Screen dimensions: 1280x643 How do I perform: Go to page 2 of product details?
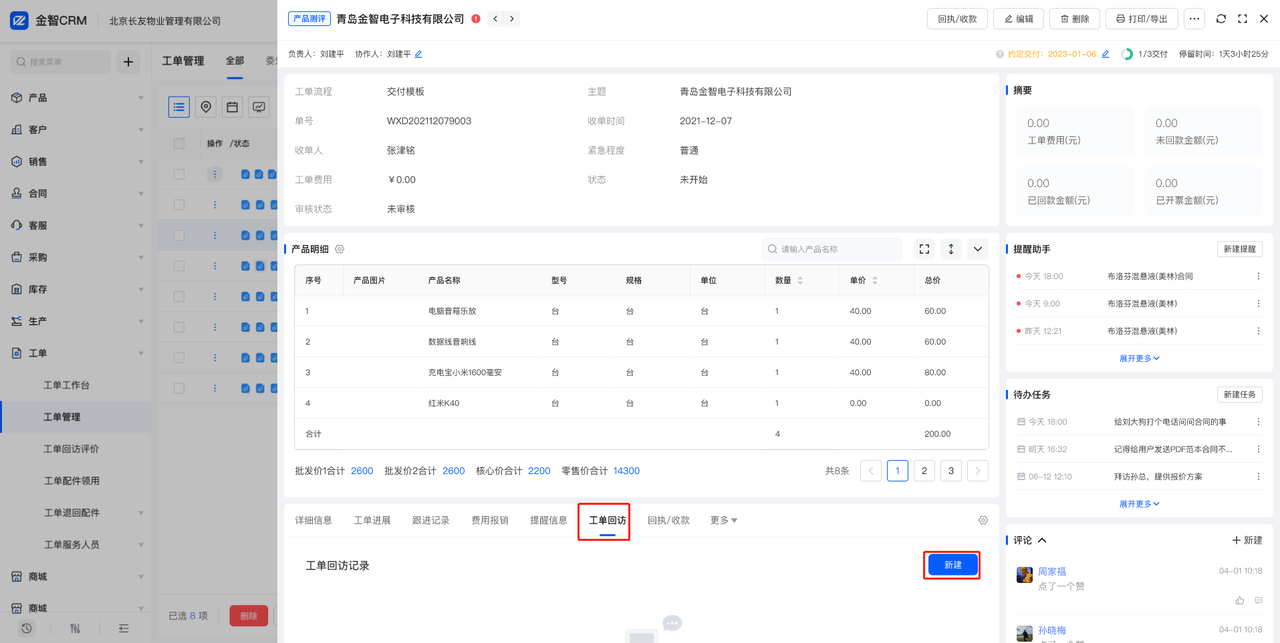924,471
